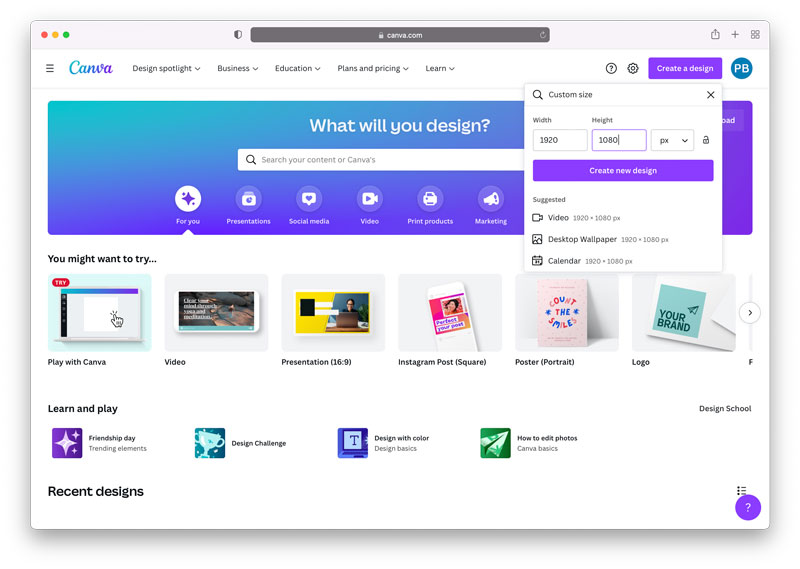The height and width of the screenshot is (569, 800).
Task: Open Play with Canva thumbnail
Action: click(x=99, y=312)
